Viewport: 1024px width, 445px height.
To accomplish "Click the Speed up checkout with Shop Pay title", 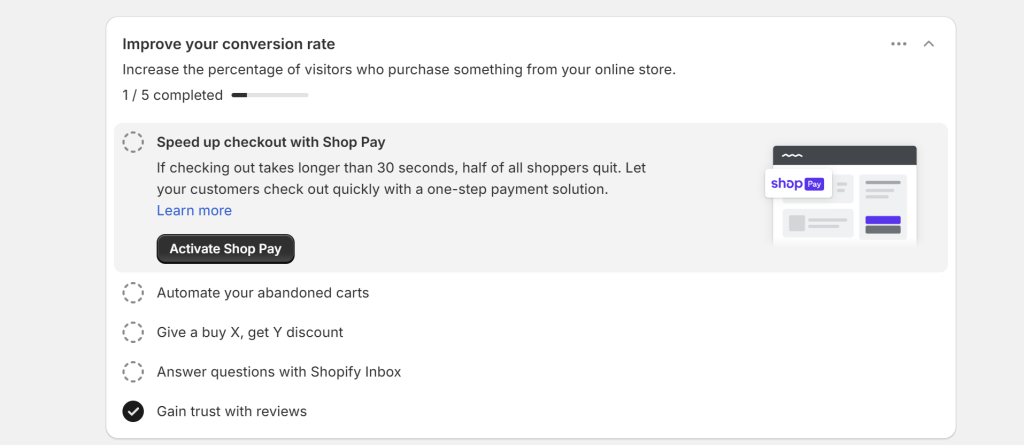I will pos(271,142).
